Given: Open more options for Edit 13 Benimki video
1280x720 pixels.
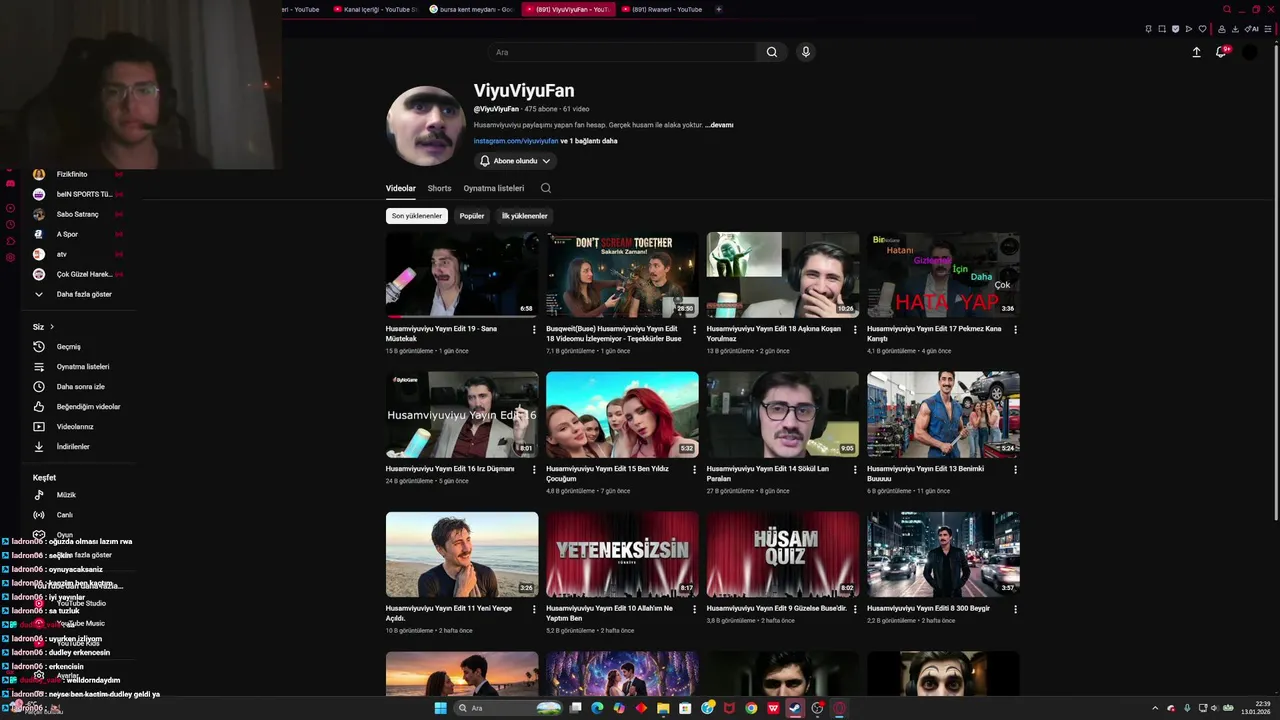Looking at the screenshot, I should [x=1015, y=469].
